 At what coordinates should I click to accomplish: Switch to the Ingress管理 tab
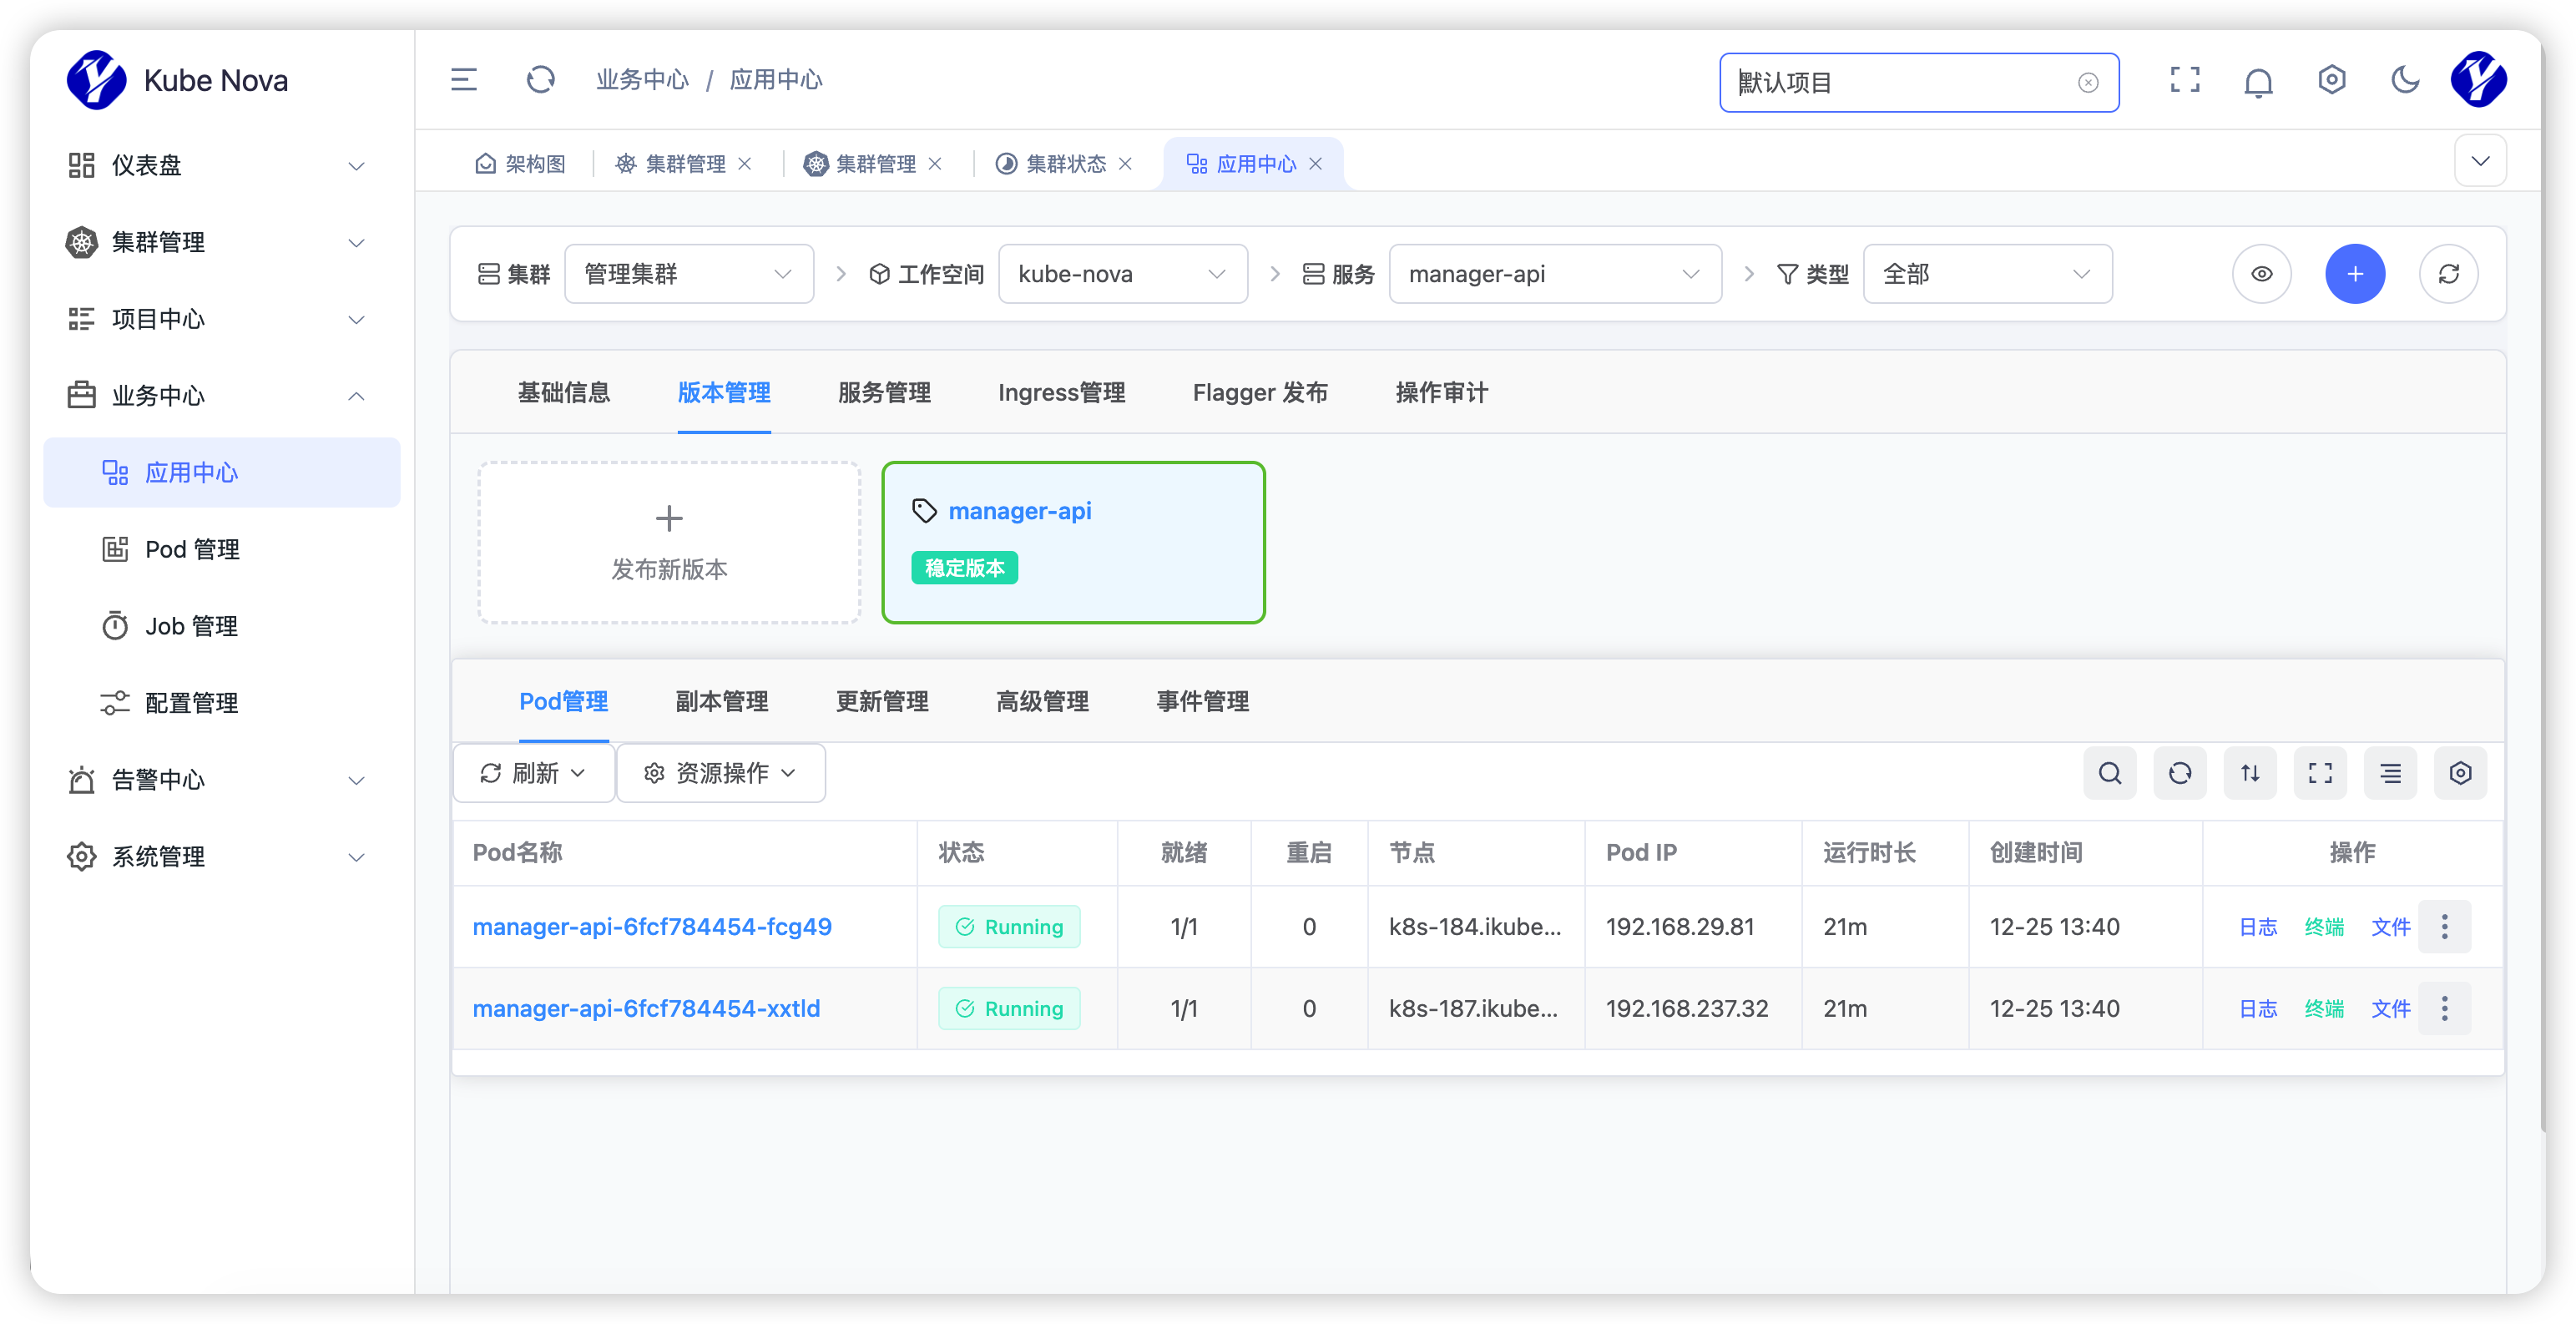click(x=1061, y=393)
